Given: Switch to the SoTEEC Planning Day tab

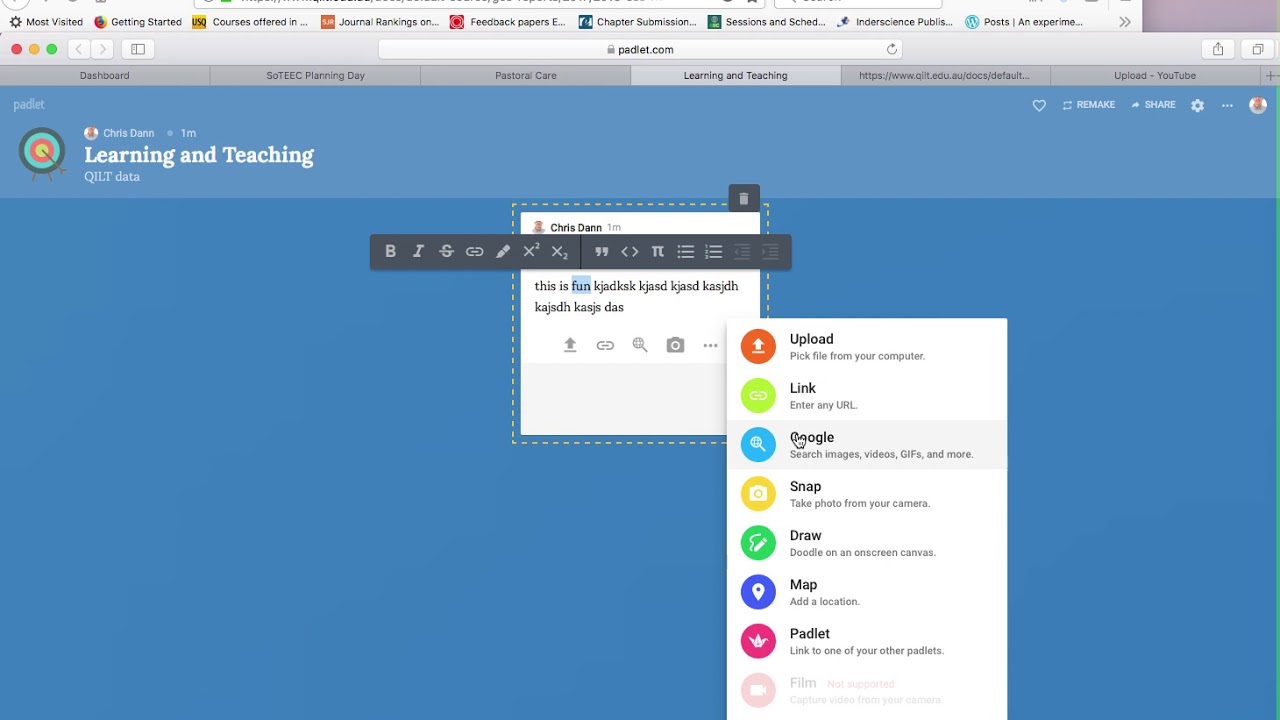Looking at the screenshot, I should 315,76.
